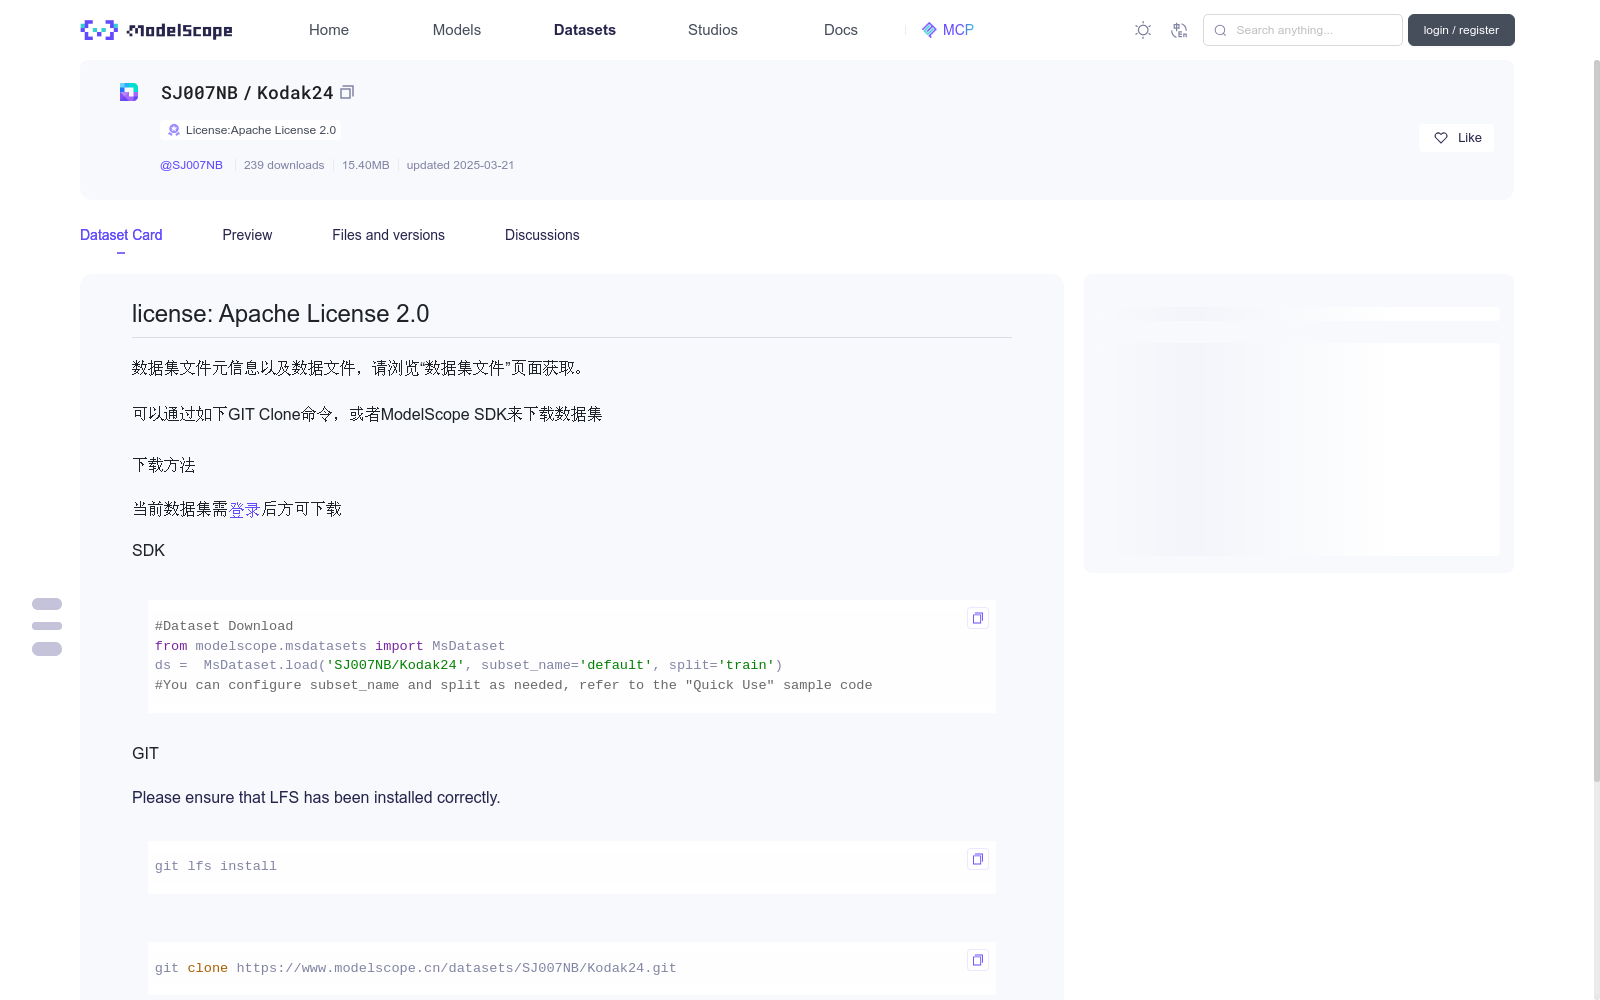
Task: Click the MCP diamond icon
Action: (x=929, y=30)
